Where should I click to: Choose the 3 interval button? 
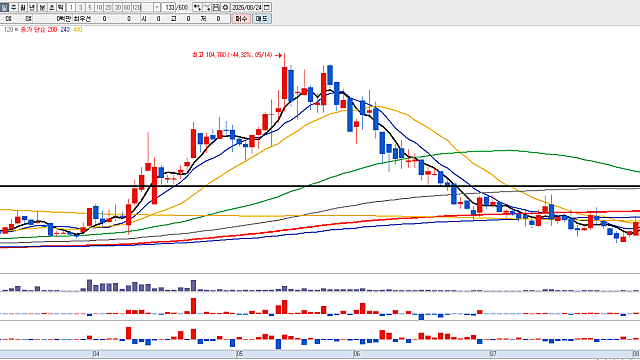tap(80, 7)
